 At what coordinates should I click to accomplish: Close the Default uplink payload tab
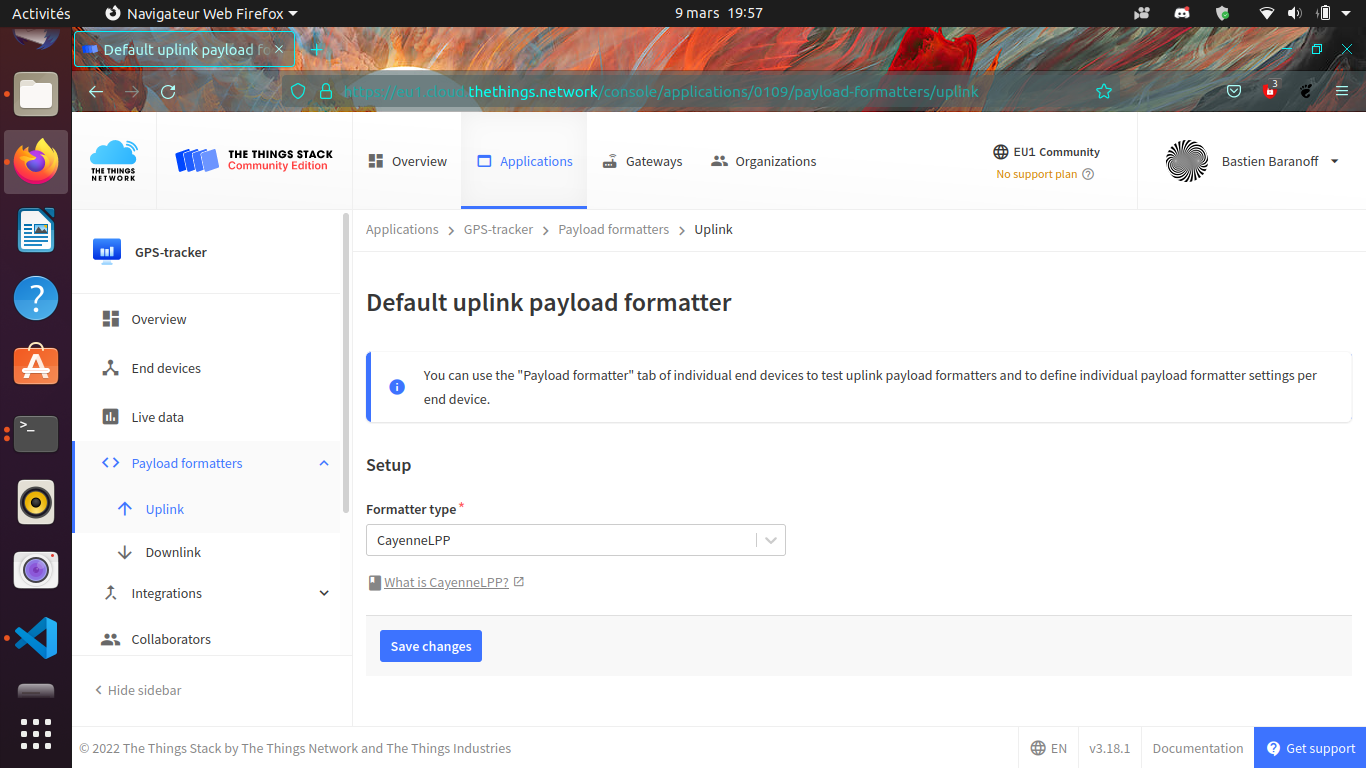[280, 49]
